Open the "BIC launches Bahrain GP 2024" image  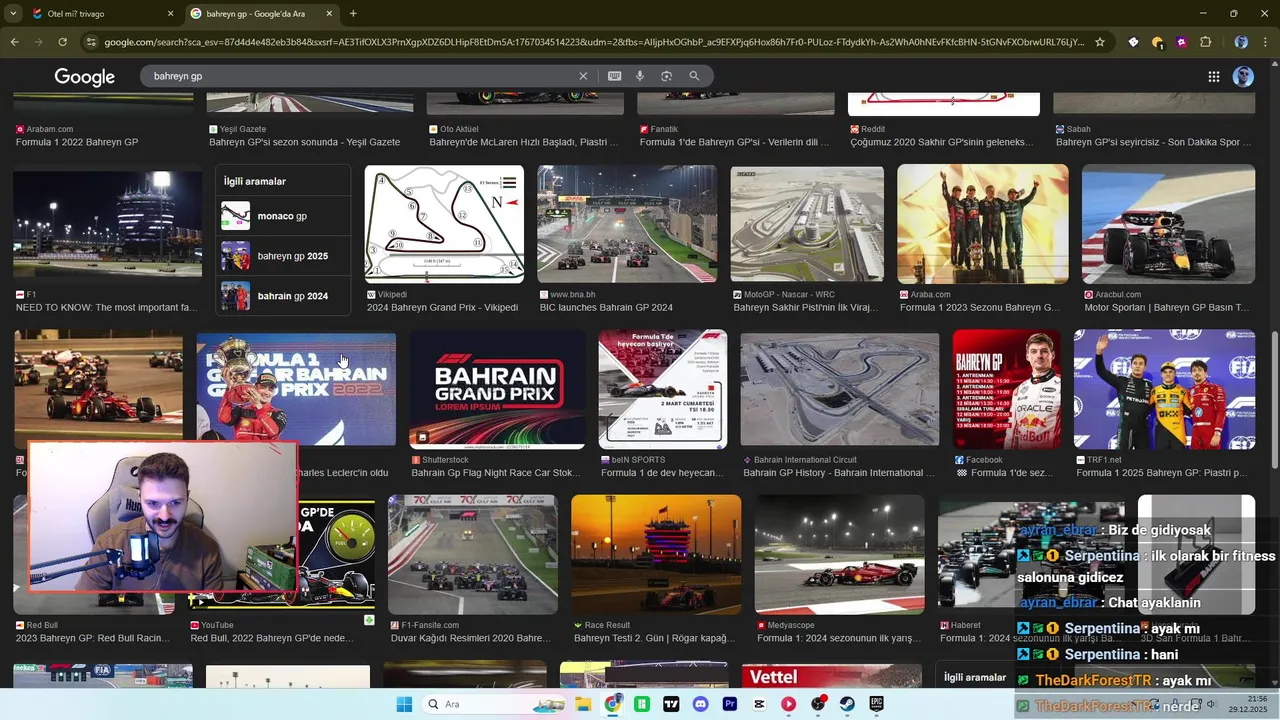coord(627,224)
